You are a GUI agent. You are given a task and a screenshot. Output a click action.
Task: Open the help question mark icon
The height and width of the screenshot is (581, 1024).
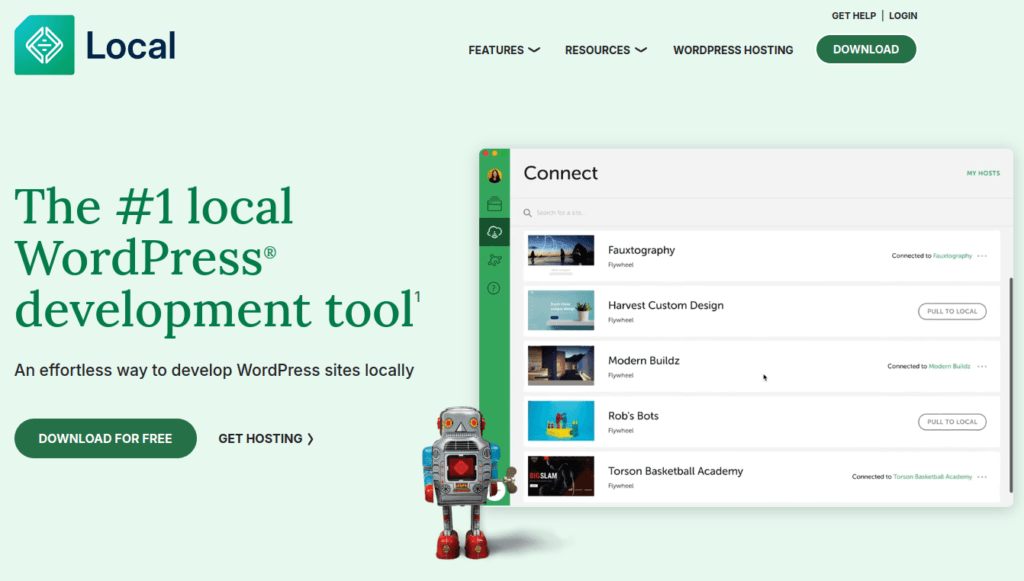pyautogui.click(x=494, y=288)
